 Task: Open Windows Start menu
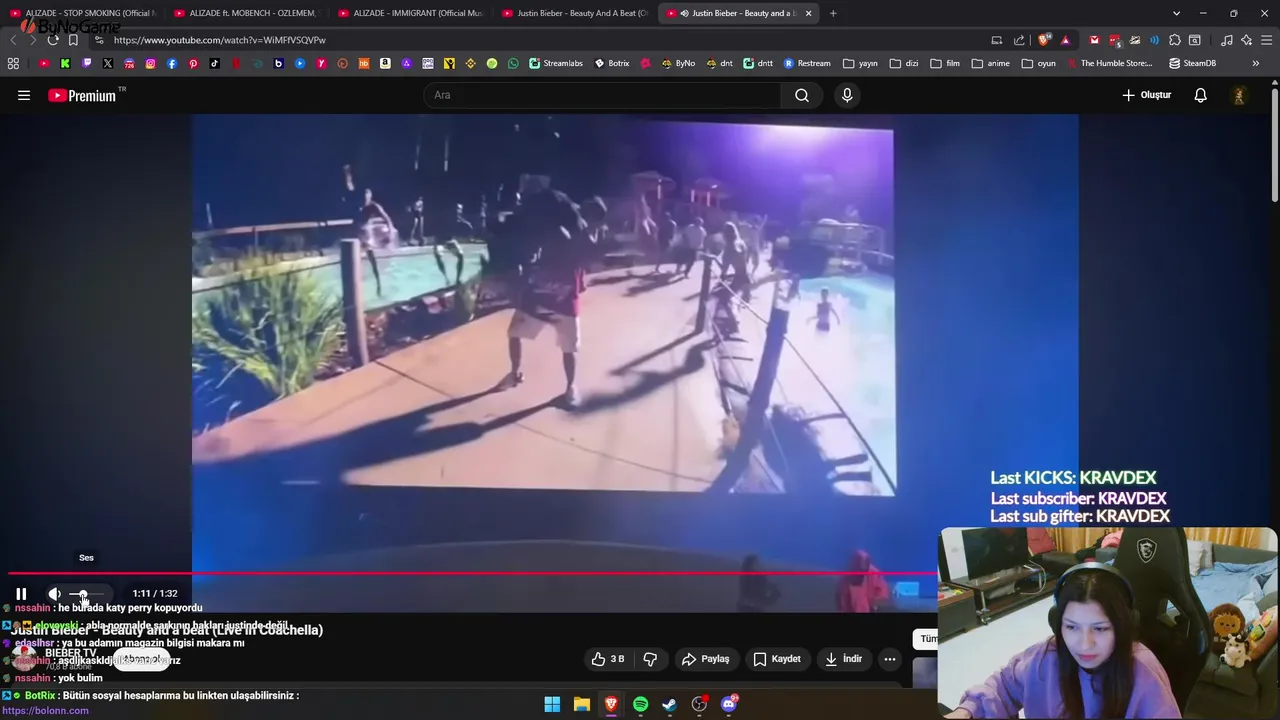coord(552,704)
